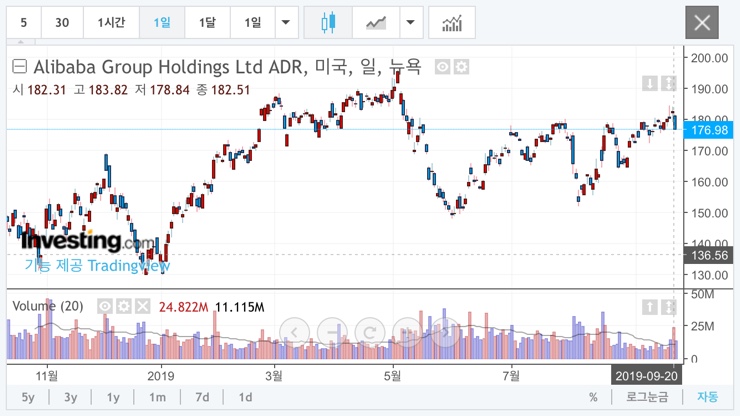Click the 176.98 current price label

(709, 130)
